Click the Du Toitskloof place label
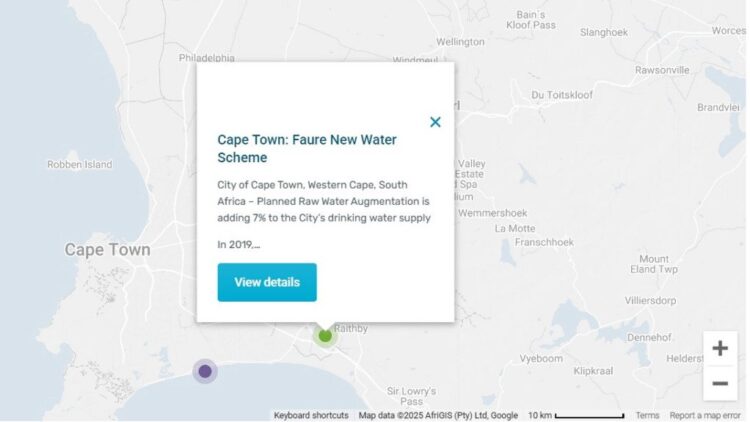The height and width of the screenshot is (422, 750). [565, 95]
